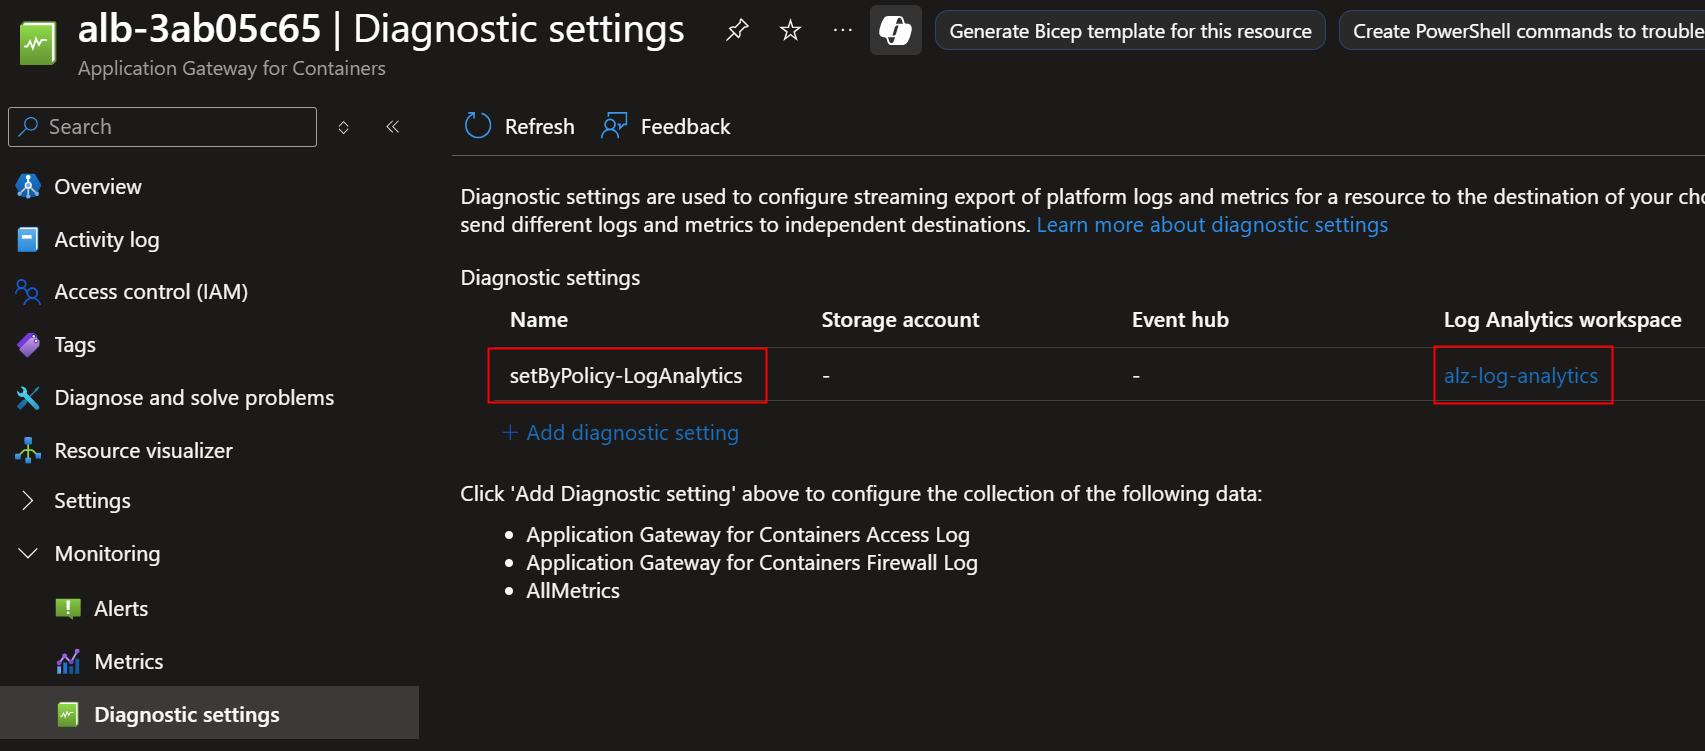The height and width of the screenshot is (751, 1705).
Task: Click the Refresh circular arrow icon
Action: (478, 126)
